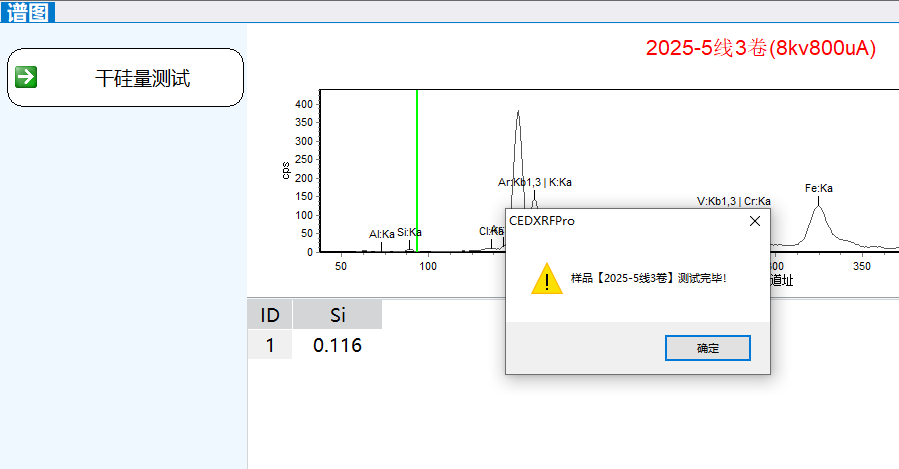Close the CEDXRFPro dialog with X
Viewport: 899px width, 469px height.
755,220
